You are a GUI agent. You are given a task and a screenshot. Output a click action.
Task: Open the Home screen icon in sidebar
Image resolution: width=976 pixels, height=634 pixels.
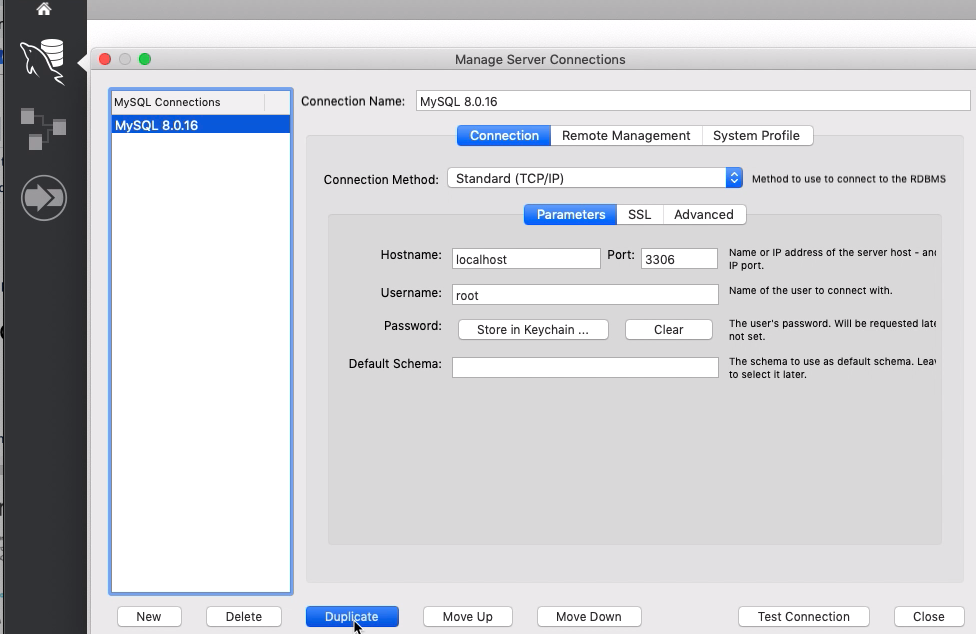coord(44,9)
